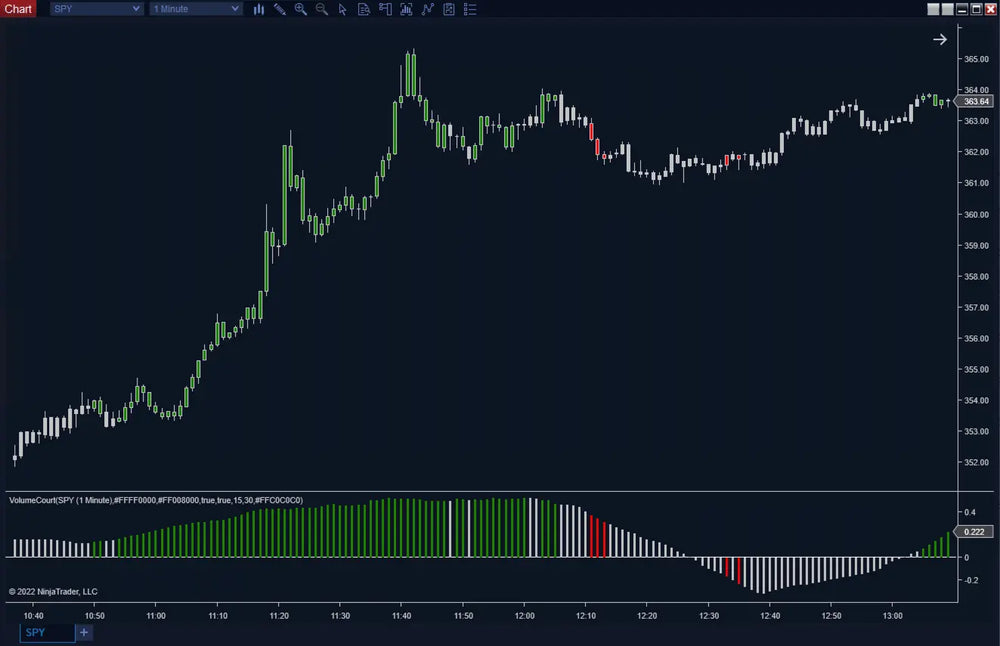Select the cursor pointer tool
1000x646 pixels.
(343, 9)
